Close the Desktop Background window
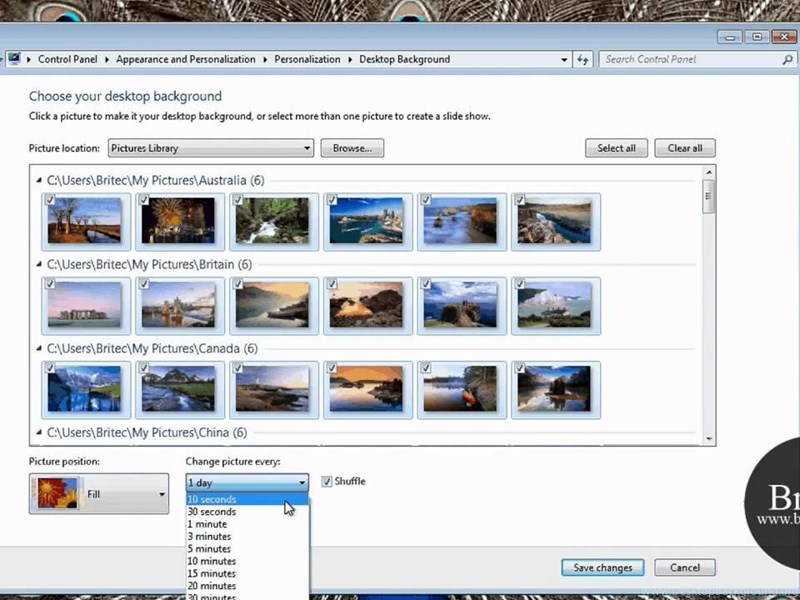This screenshot has width=800, height=600. click(784, 37)
